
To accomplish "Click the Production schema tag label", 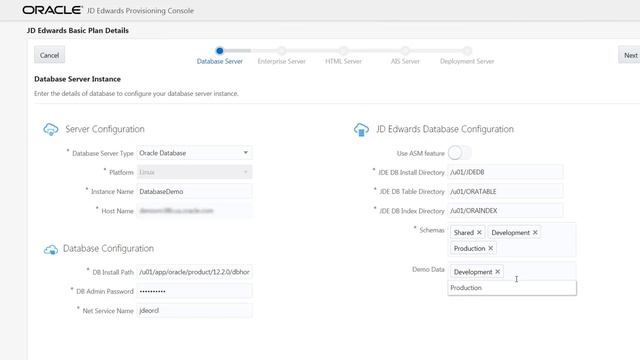I will point(469,248).
